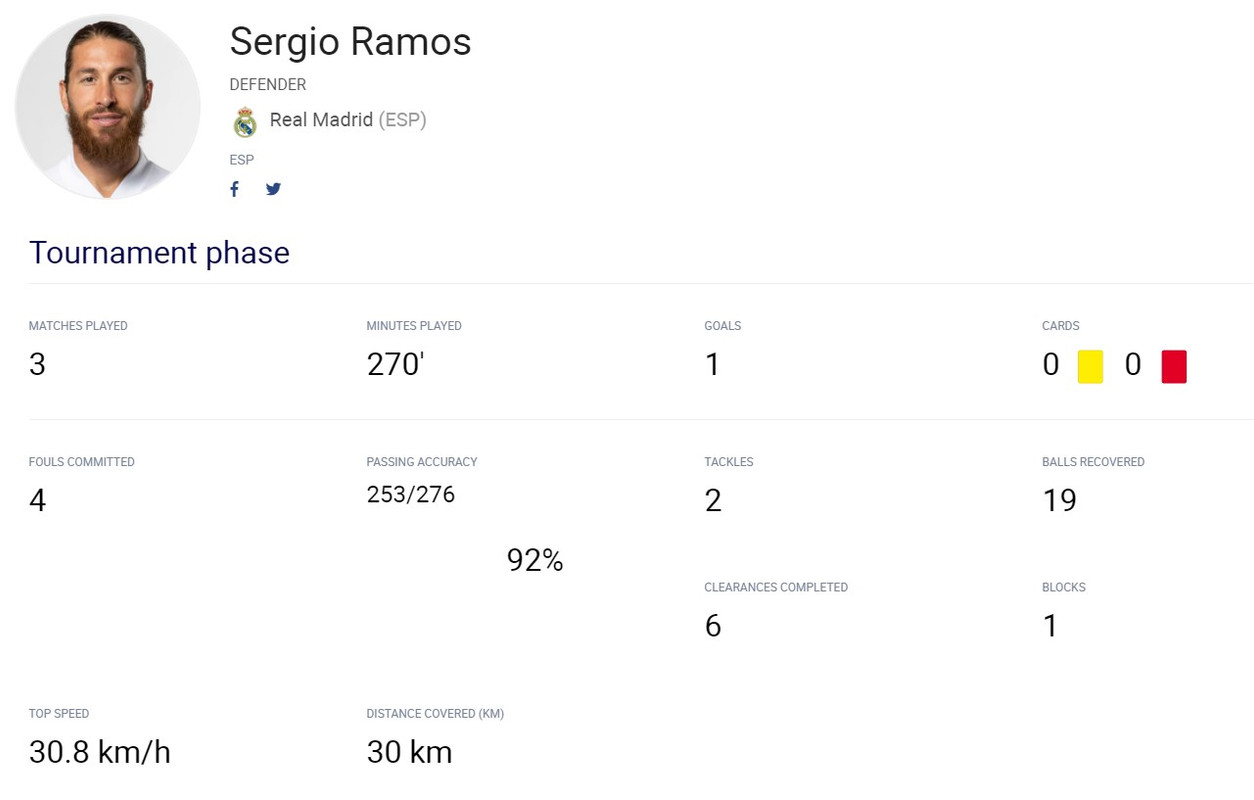This screenshot has height=800, width=1254.
Task: Open the Real Madrid (ESP) club link
Action: coord(347,120)
